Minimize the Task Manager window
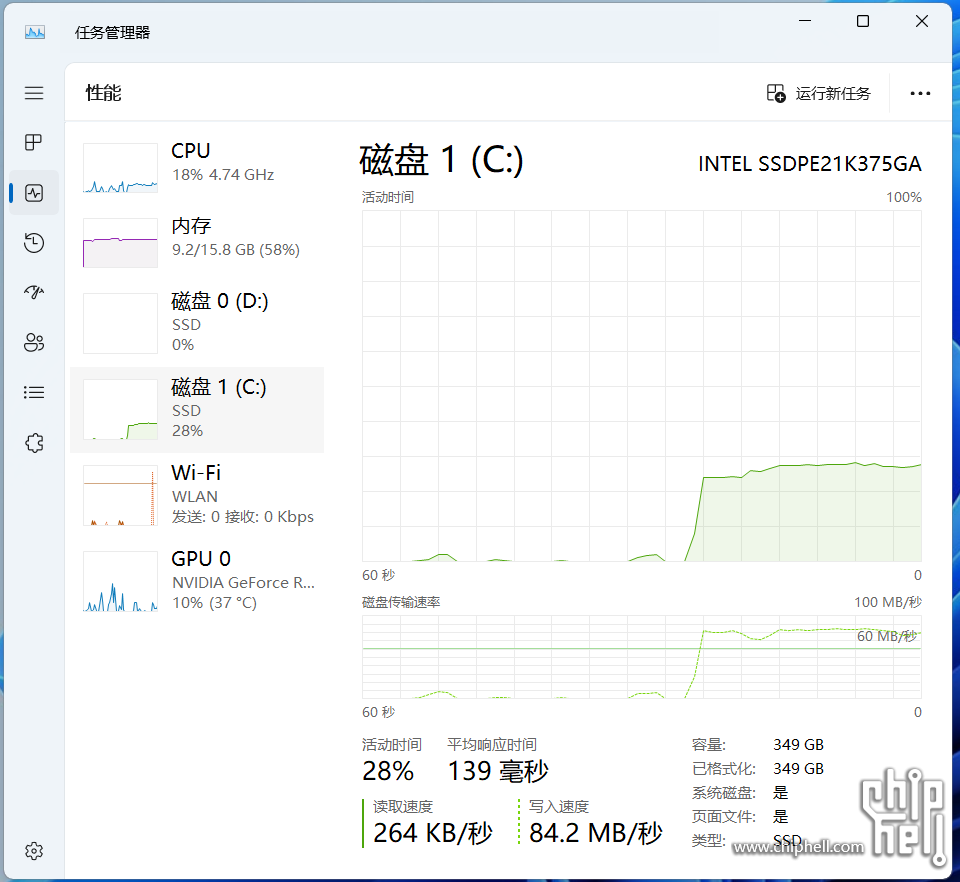960x882 pixels. tap(805, 21)
